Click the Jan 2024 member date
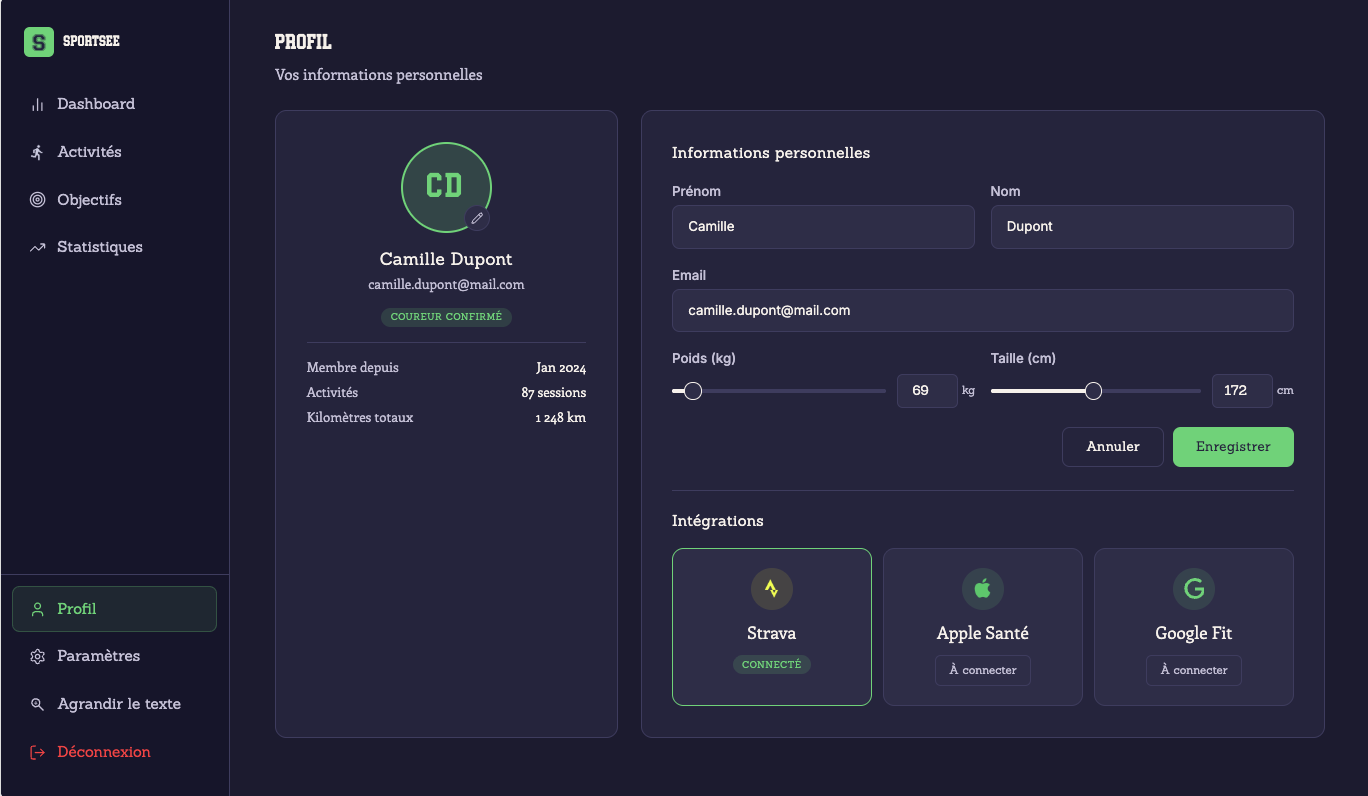 561,368
